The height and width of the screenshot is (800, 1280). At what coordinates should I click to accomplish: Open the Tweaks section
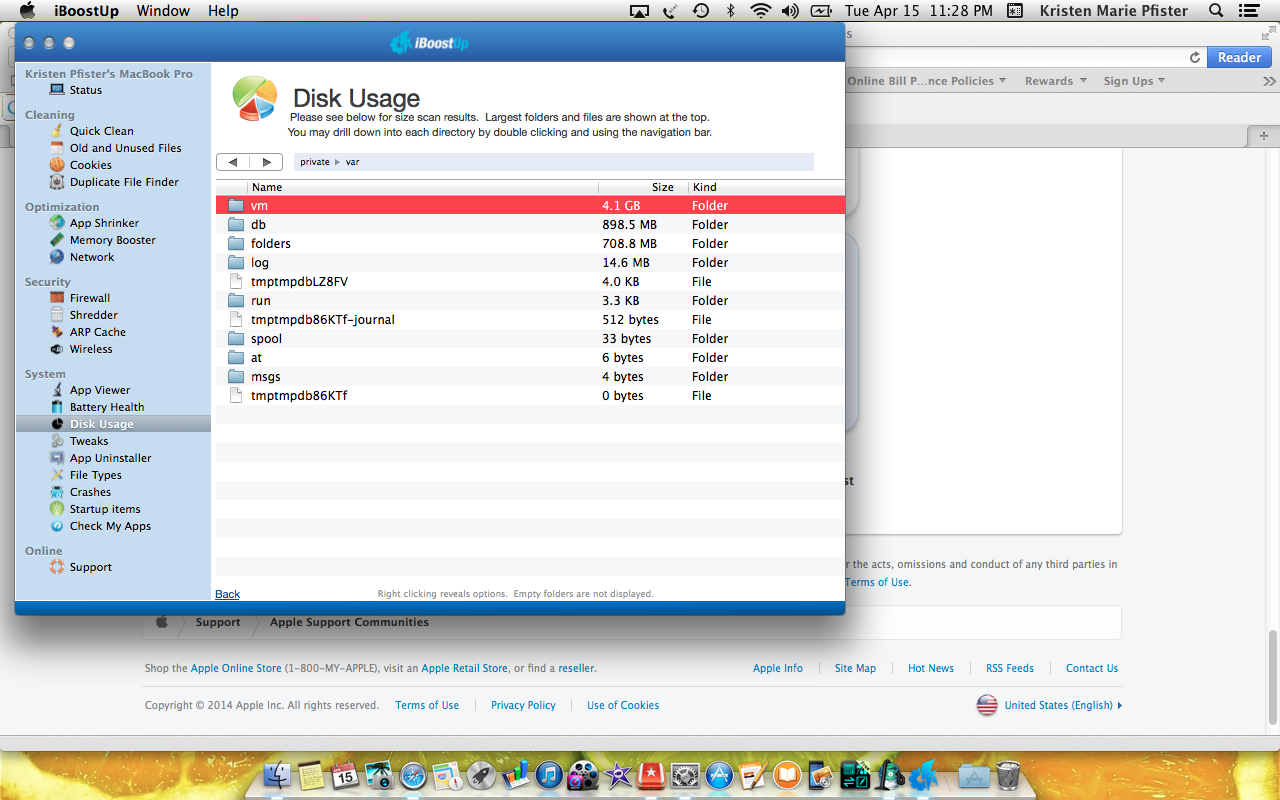click(x=89, y=441)
